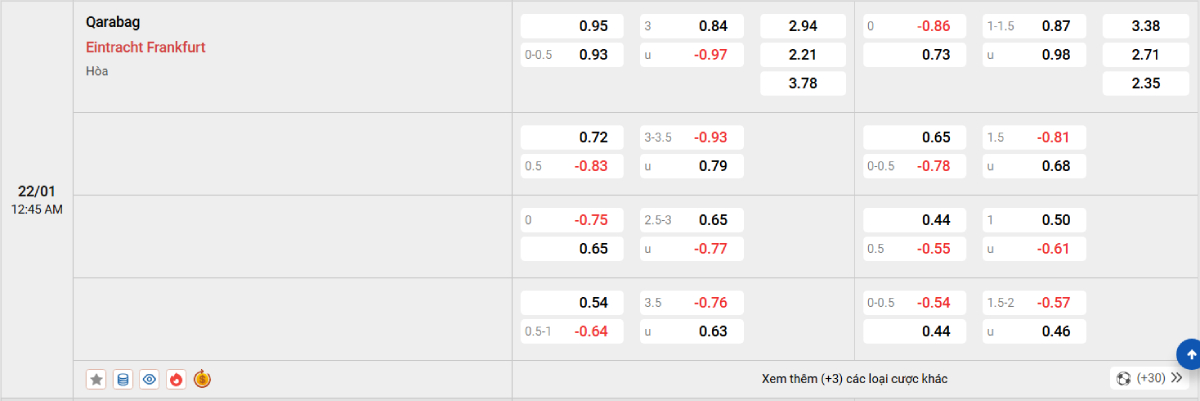The width and height of the screenshot is (1200, 401).
Task: Select the 0.84 over 3 goals odds
Action: coord(691,26)
